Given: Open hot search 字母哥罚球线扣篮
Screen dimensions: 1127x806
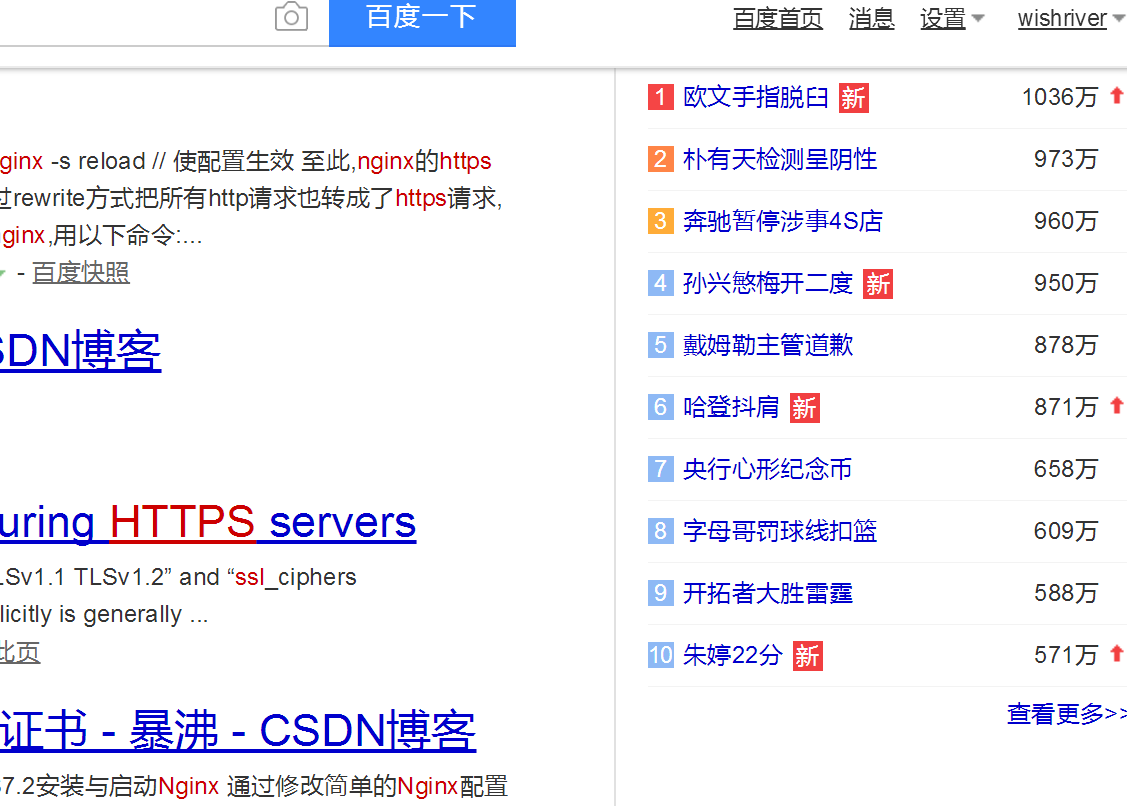Looking at the screenshot, I should tap(780, 531).
